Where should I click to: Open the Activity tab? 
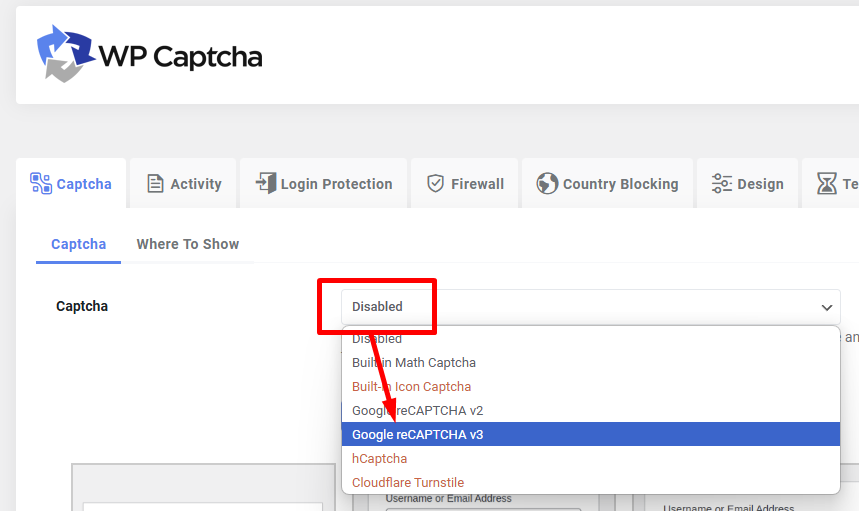[x=195, y=184]
